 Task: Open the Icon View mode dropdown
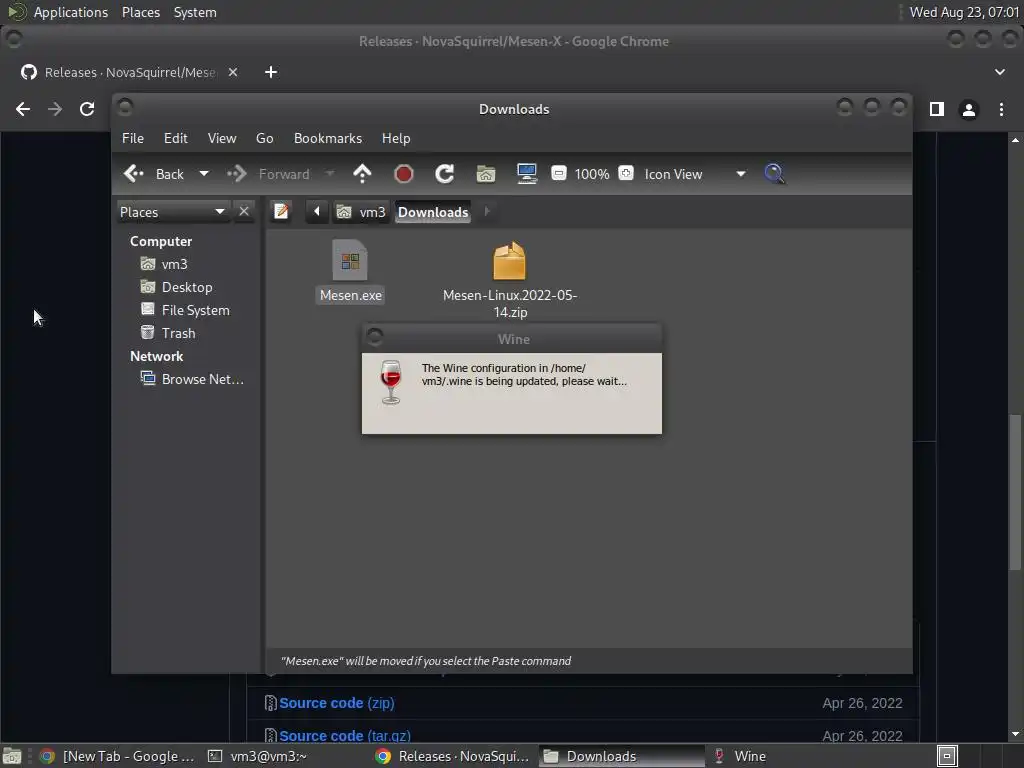[695, 174]
